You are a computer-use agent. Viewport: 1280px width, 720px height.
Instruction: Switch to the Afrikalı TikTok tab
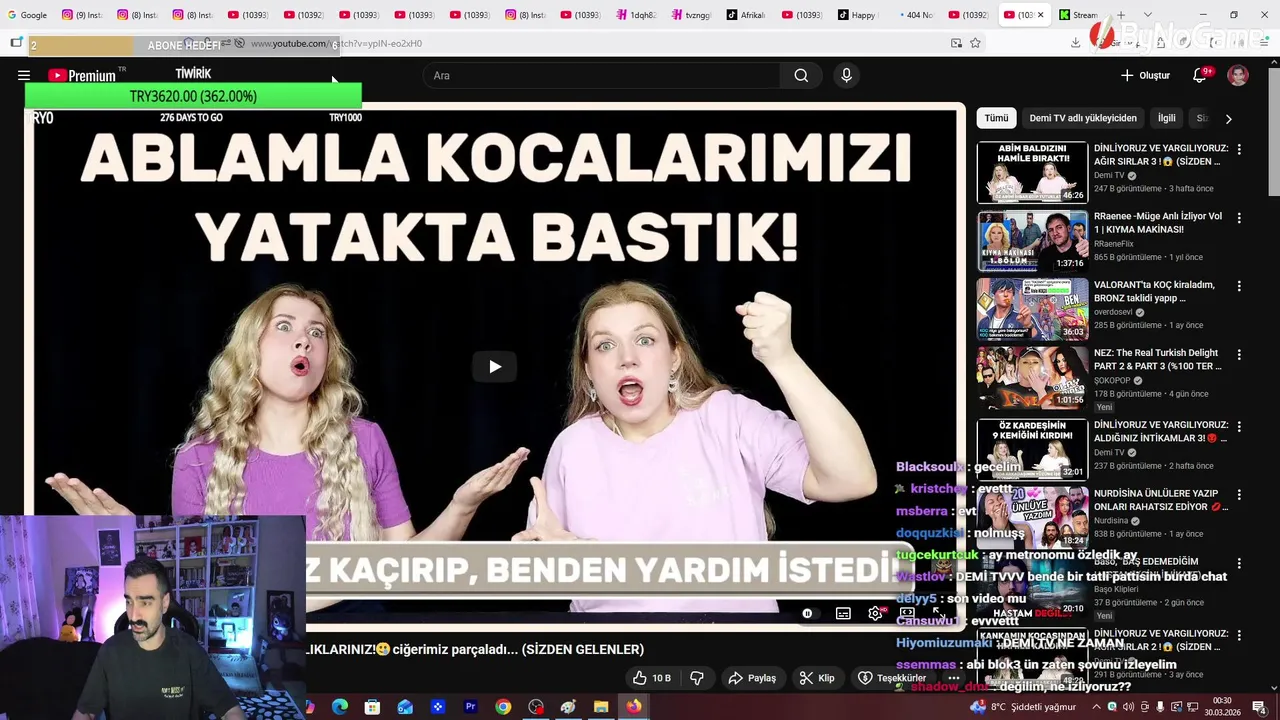click(747, 15)
